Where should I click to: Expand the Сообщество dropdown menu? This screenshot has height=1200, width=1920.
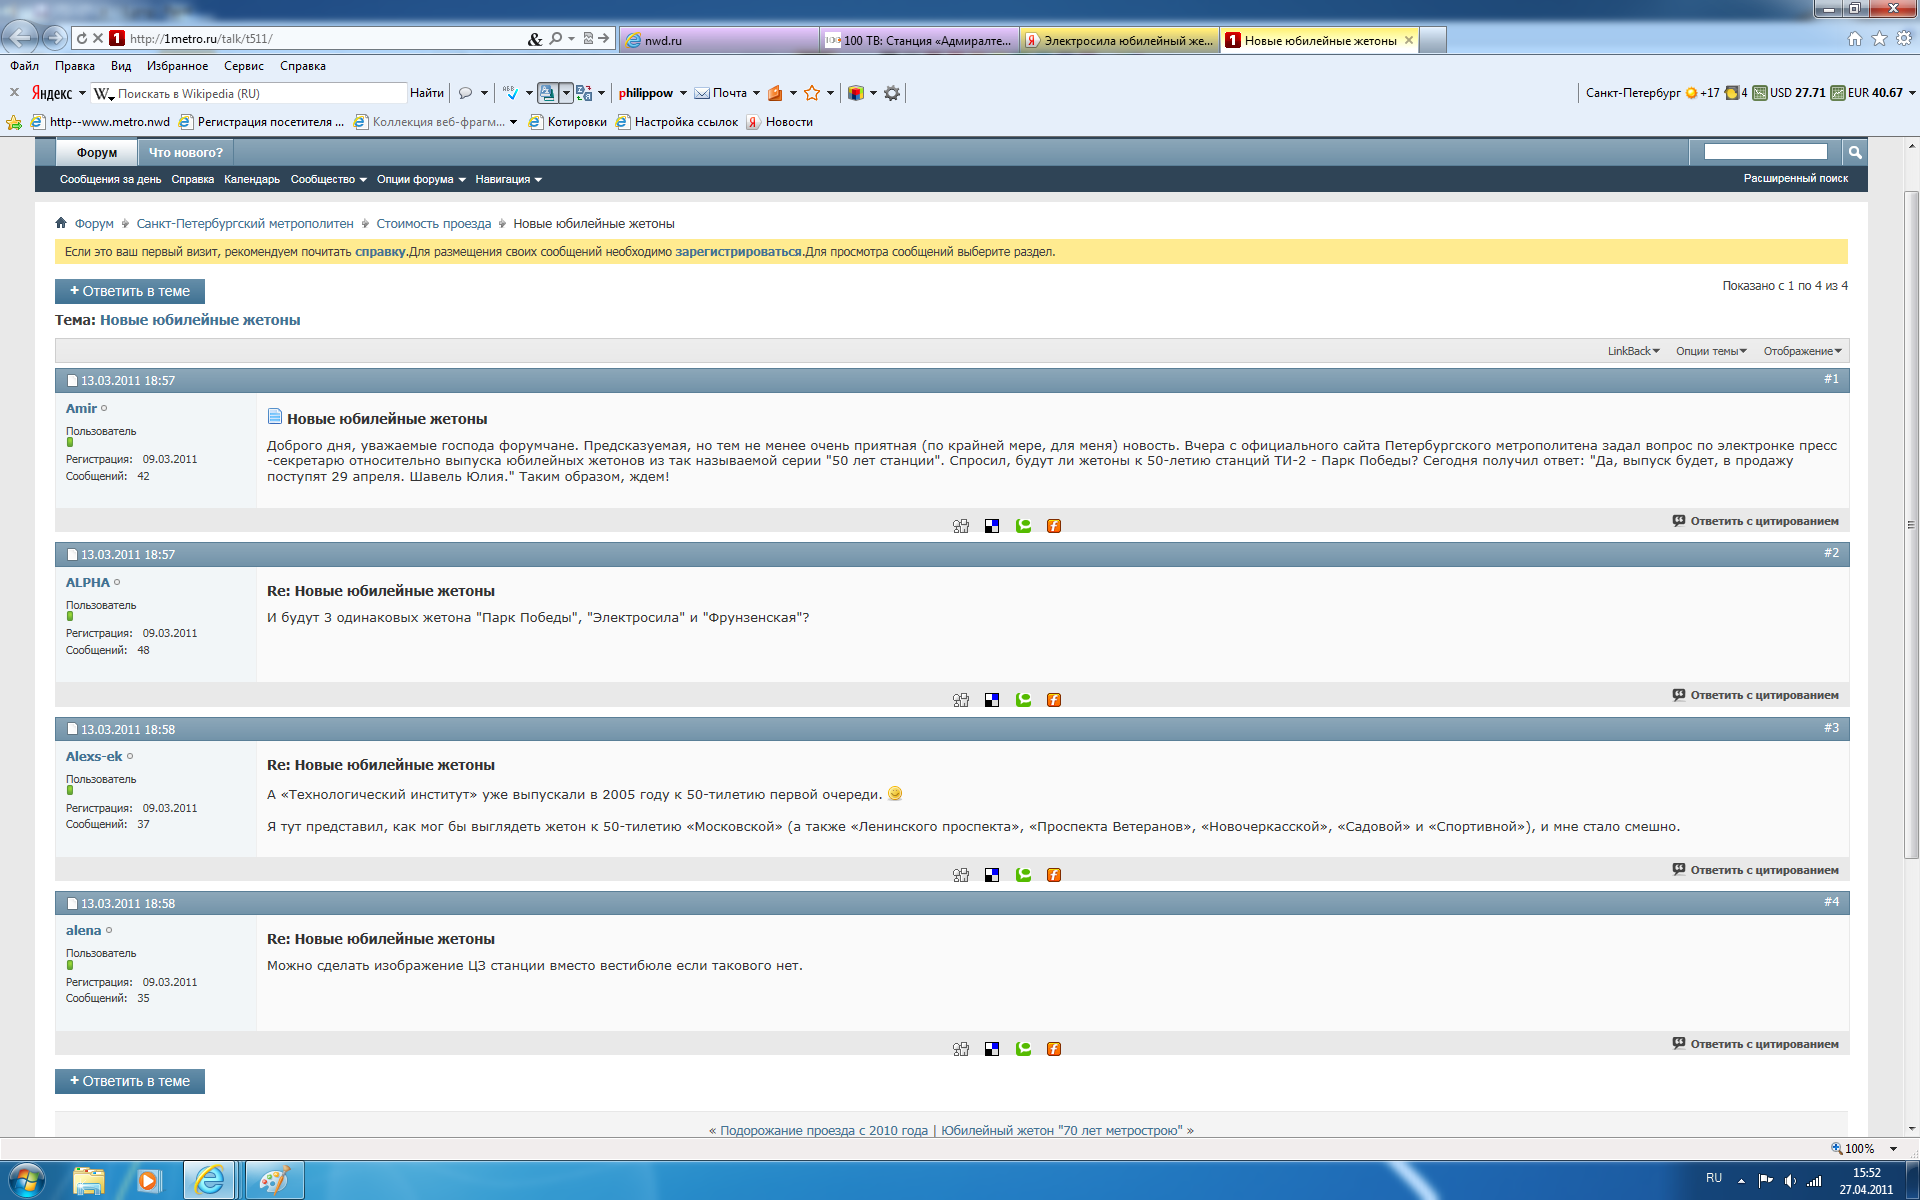click(x=328, y=180)
